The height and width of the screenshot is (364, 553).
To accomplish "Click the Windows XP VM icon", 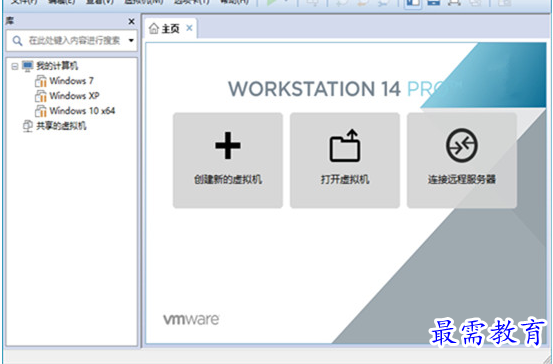I will 41,96.
